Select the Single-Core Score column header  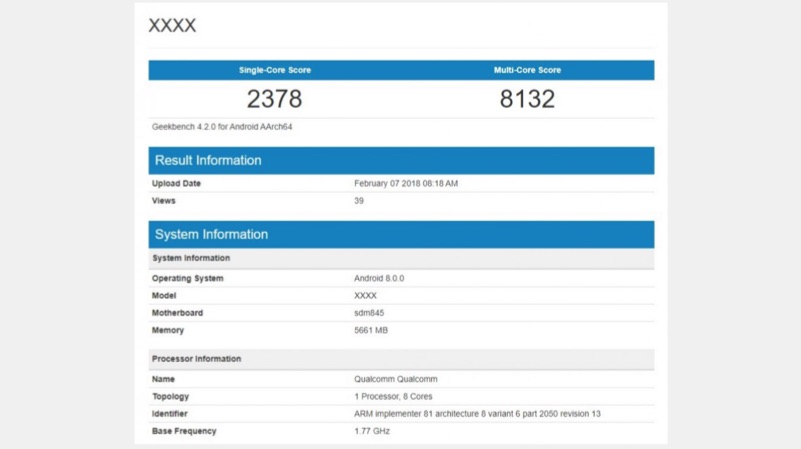(274, 70)
